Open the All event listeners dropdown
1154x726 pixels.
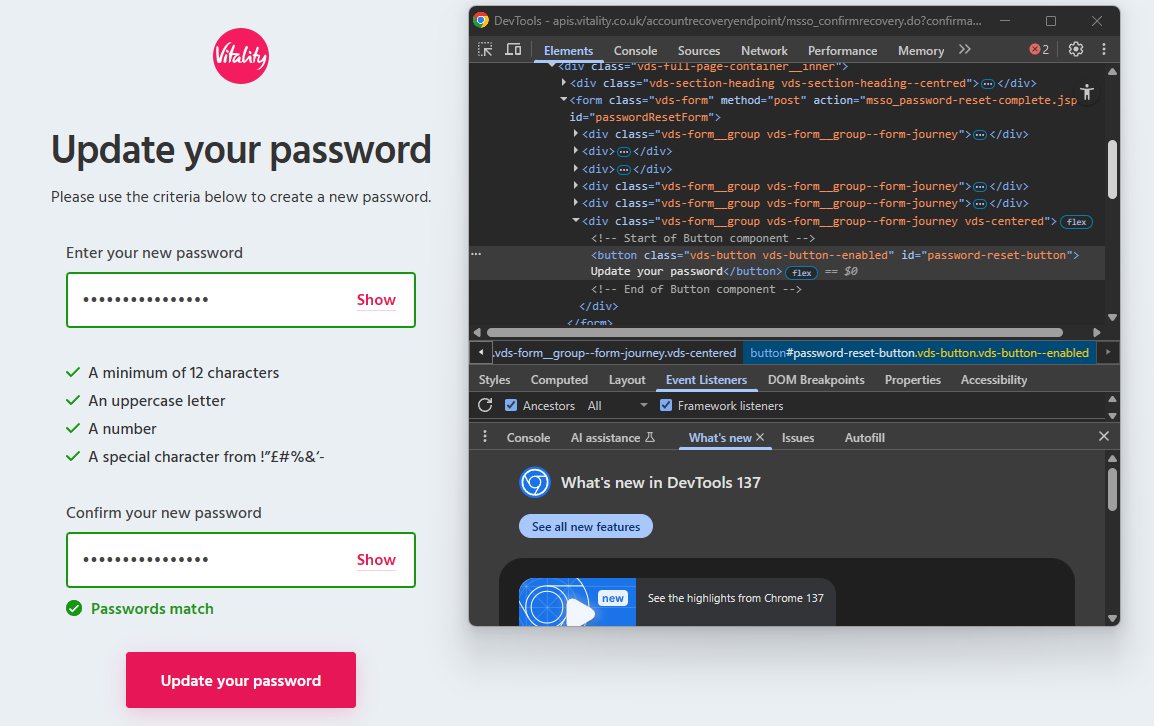[x=617, y=406]
